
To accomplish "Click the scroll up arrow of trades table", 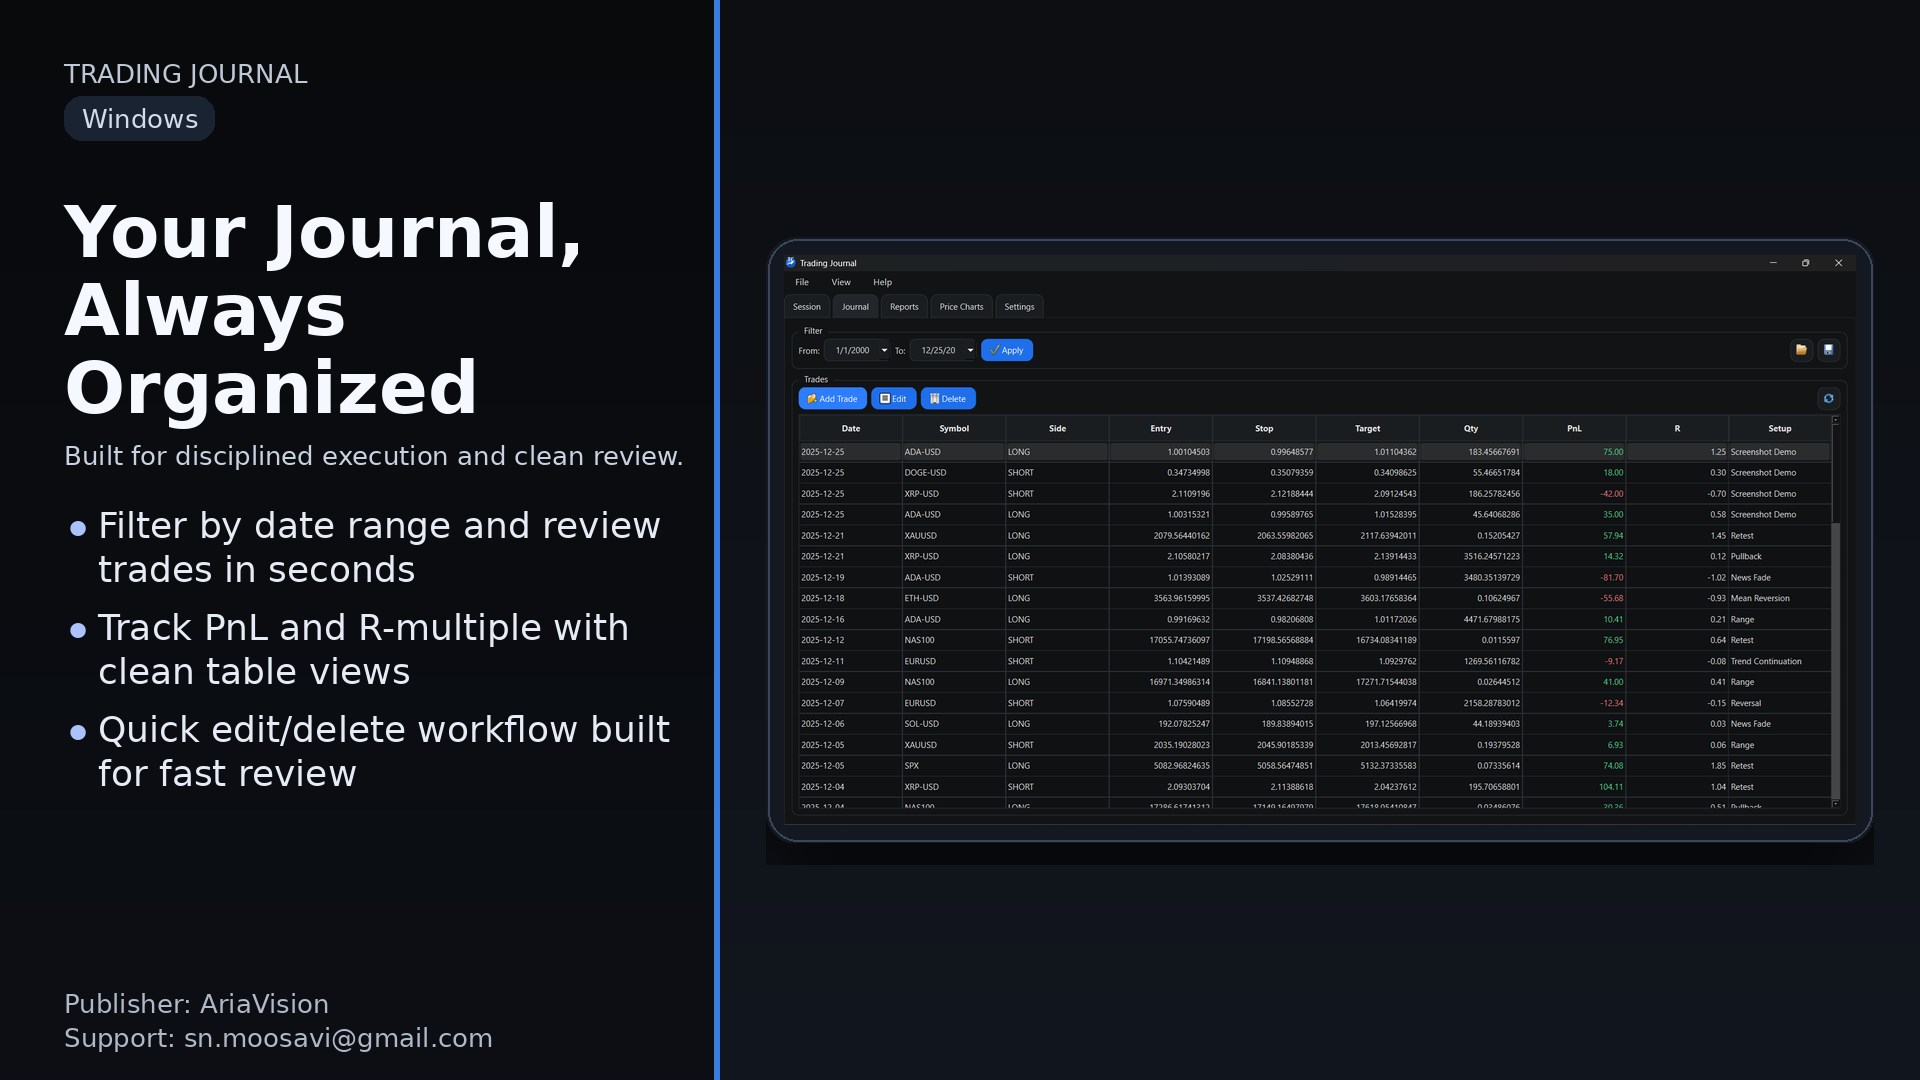I will [x=1835, y=420].
